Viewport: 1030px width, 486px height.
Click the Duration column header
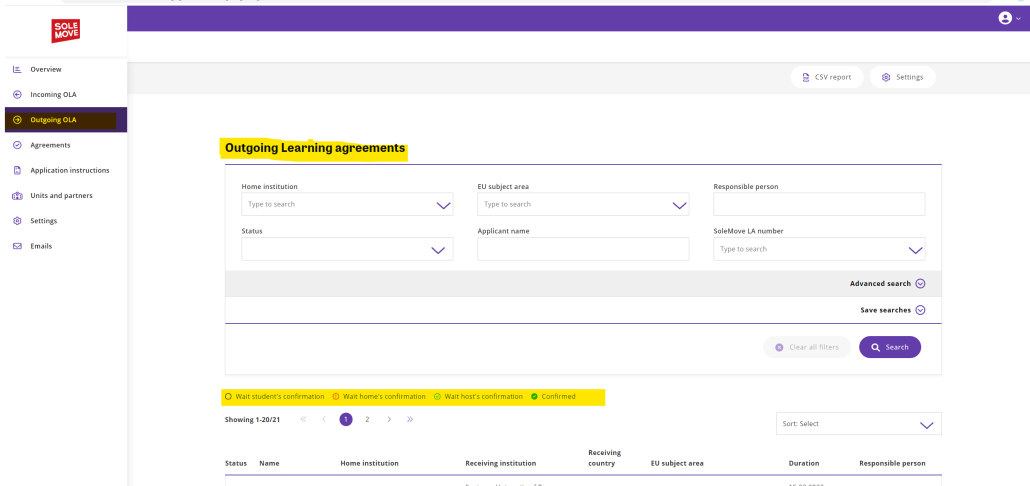(x=804, y=464)
